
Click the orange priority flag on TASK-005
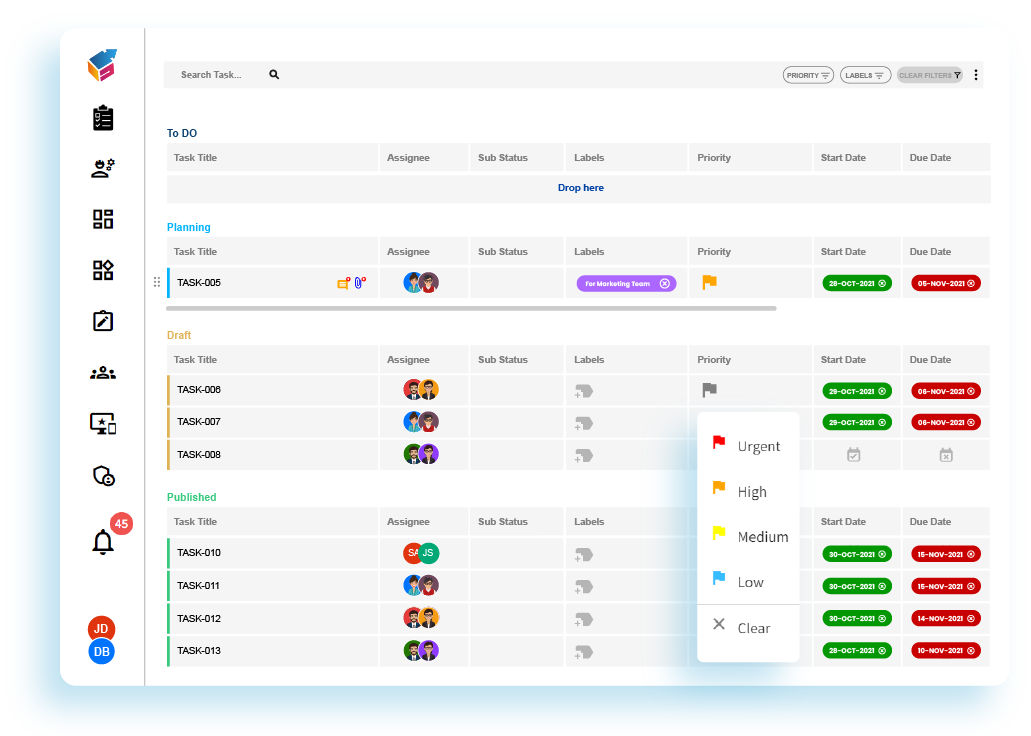(x=709, y=283)
